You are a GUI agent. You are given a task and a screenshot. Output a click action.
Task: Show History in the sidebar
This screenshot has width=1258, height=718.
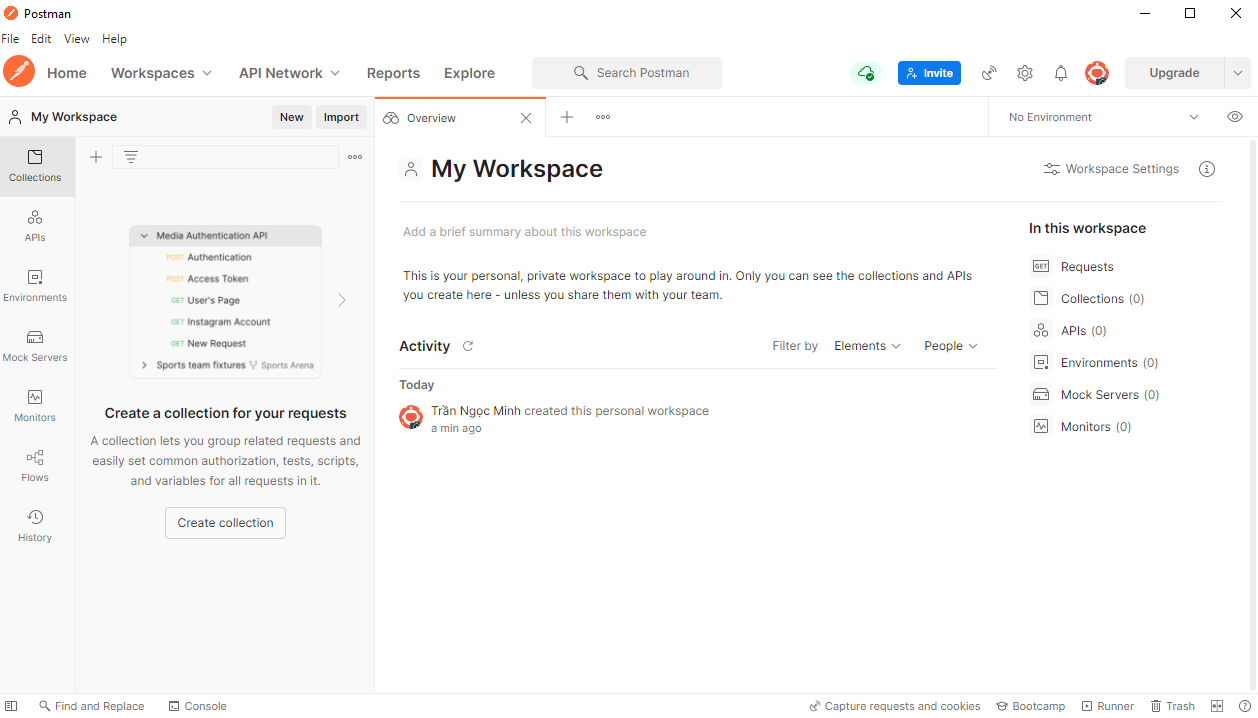[x=35, y=527]
